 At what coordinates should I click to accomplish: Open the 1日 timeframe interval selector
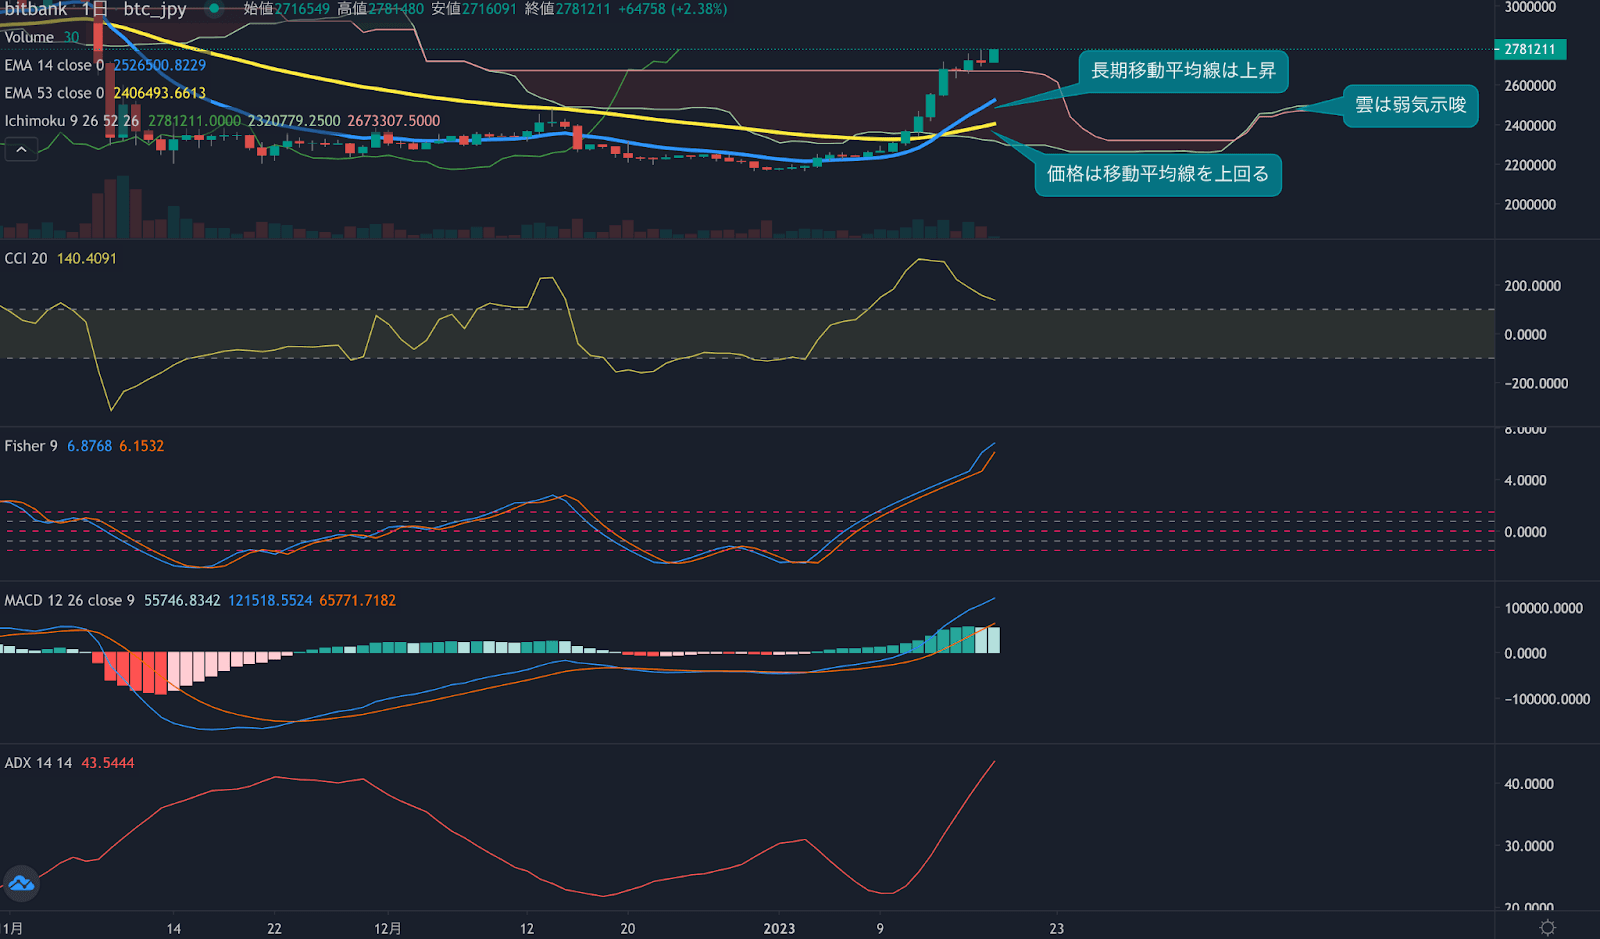point(94,9)
